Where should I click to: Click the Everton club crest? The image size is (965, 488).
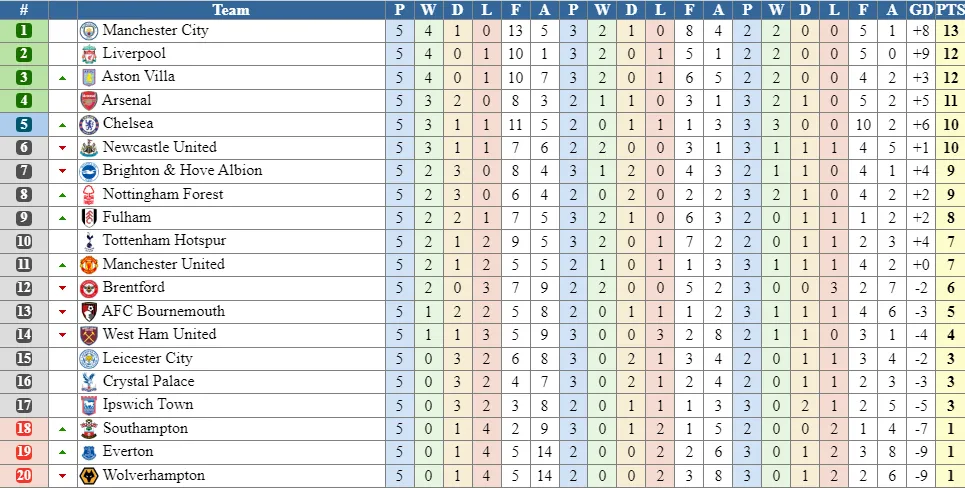(x=89, y=452)
